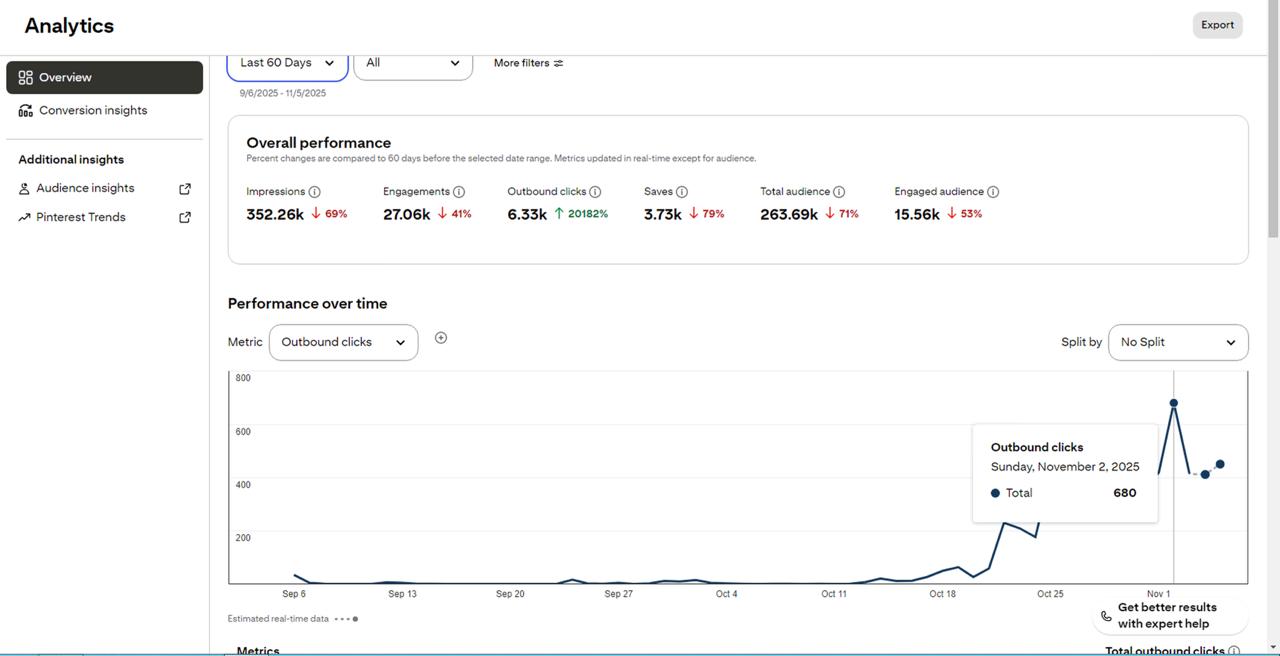Screen dimensions: 1280x656
Task: Click the Total outbound clicks info icon
Action: [1234, 651]
